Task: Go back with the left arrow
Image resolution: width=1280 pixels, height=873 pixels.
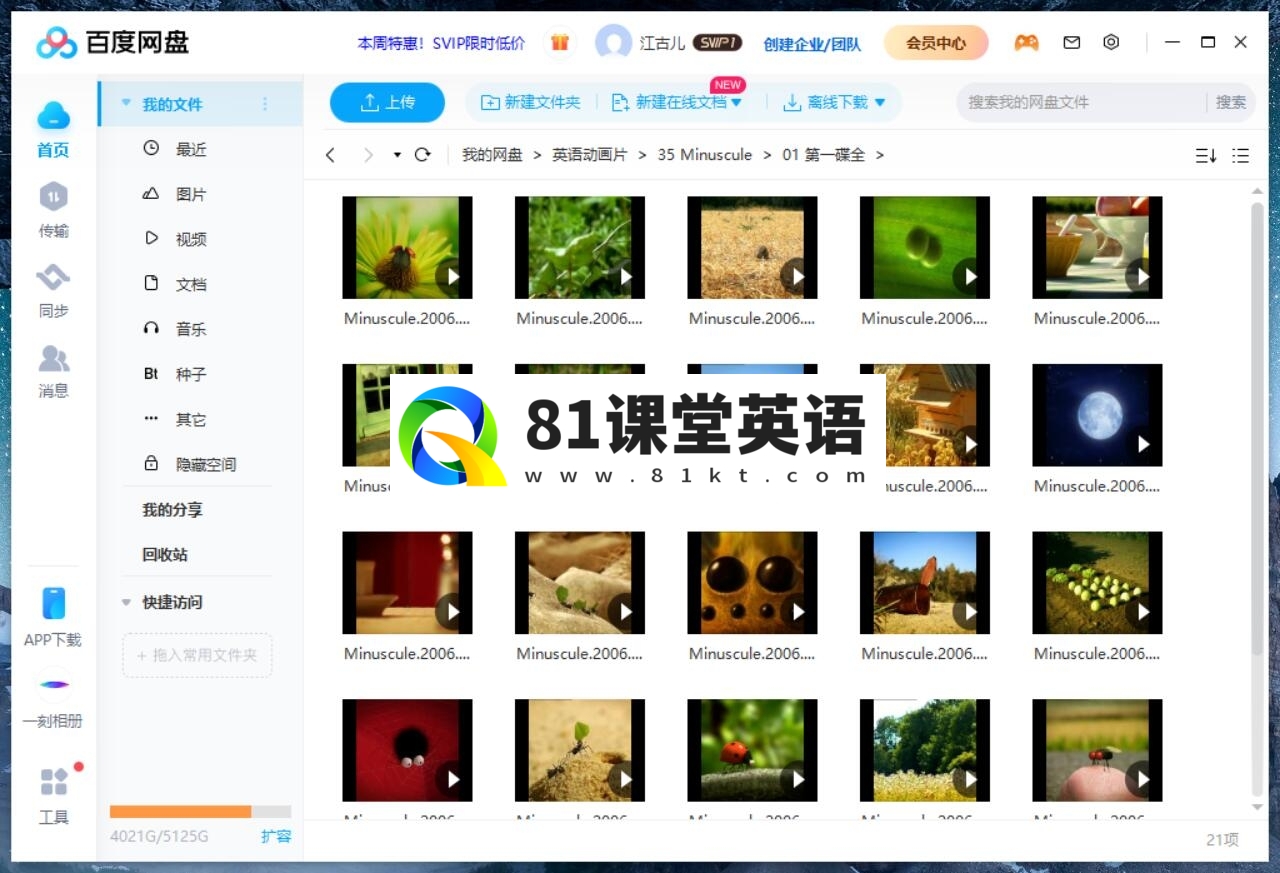Action: [x=331, y=155]
